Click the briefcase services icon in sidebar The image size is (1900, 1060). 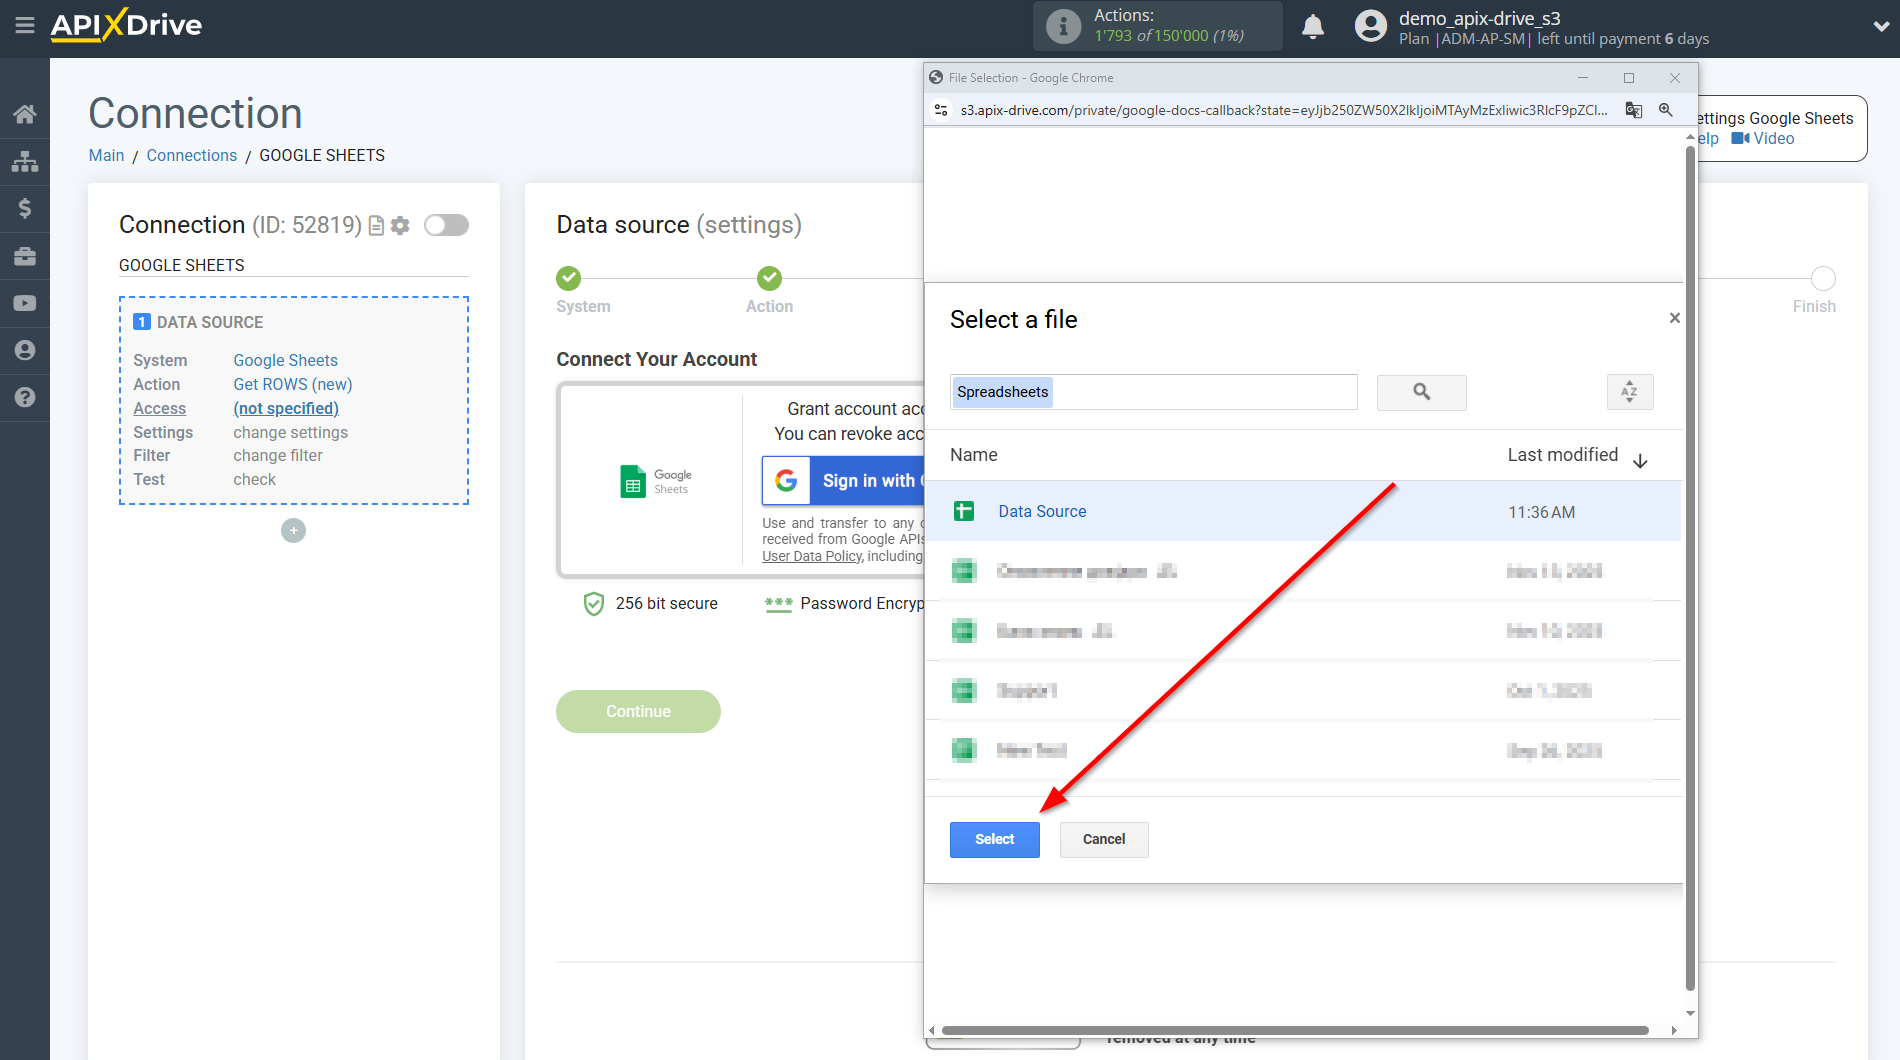click(x=25, y=256)
